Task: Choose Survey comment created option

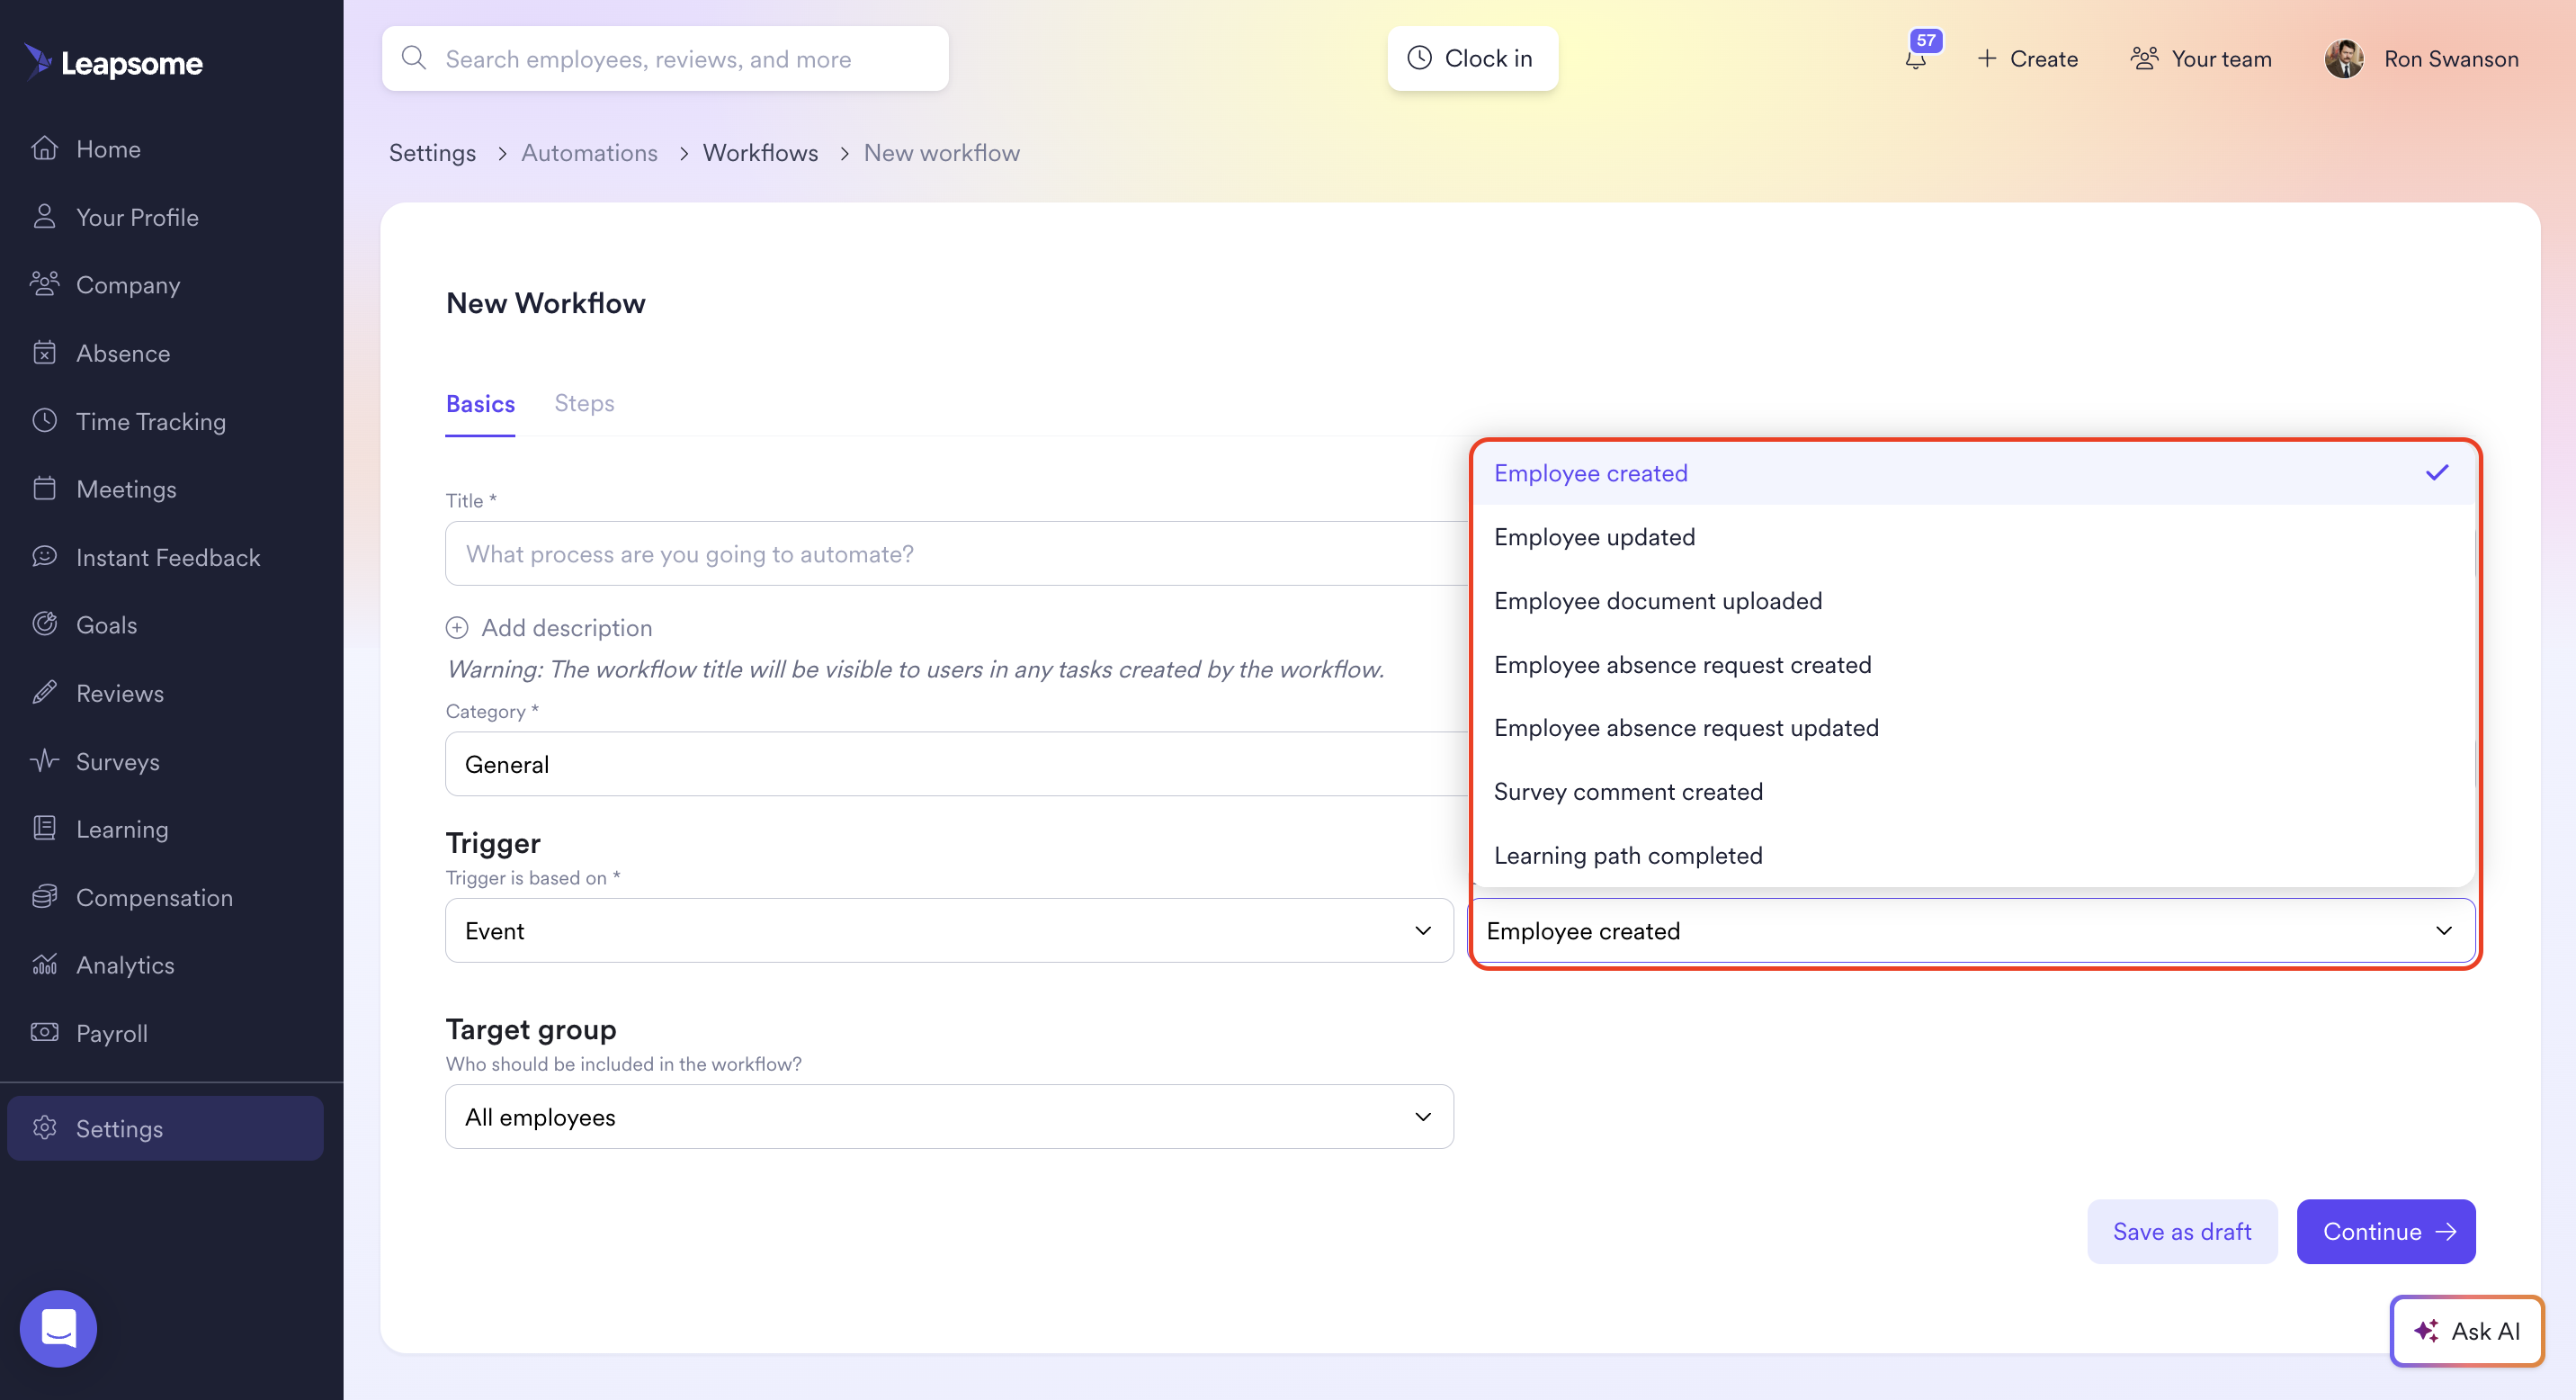Action: point(1974,792)
